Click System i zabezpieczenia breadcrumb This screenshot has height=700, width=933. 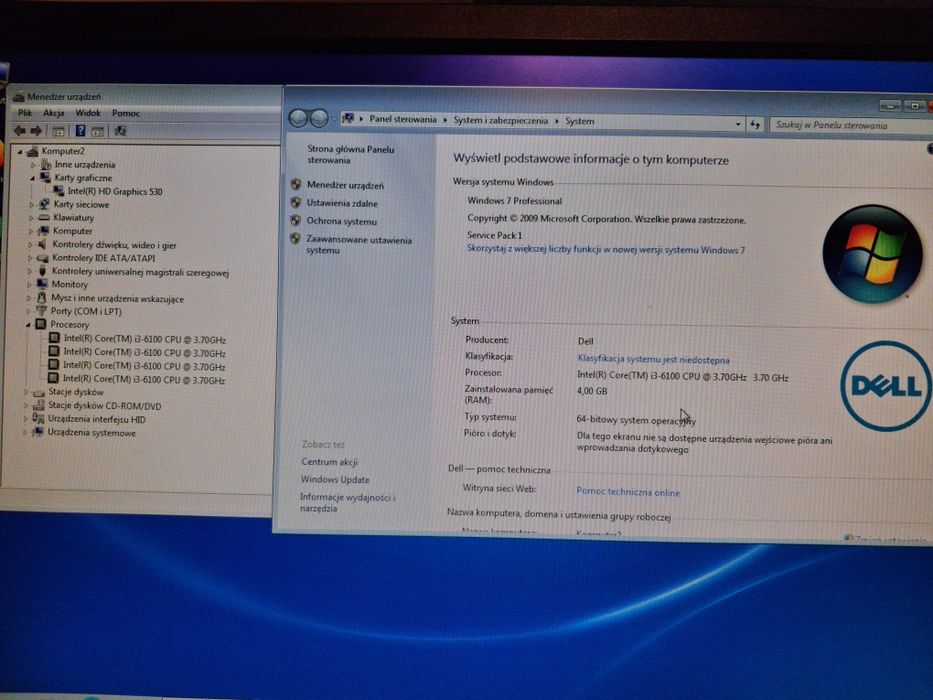(500, 120)
